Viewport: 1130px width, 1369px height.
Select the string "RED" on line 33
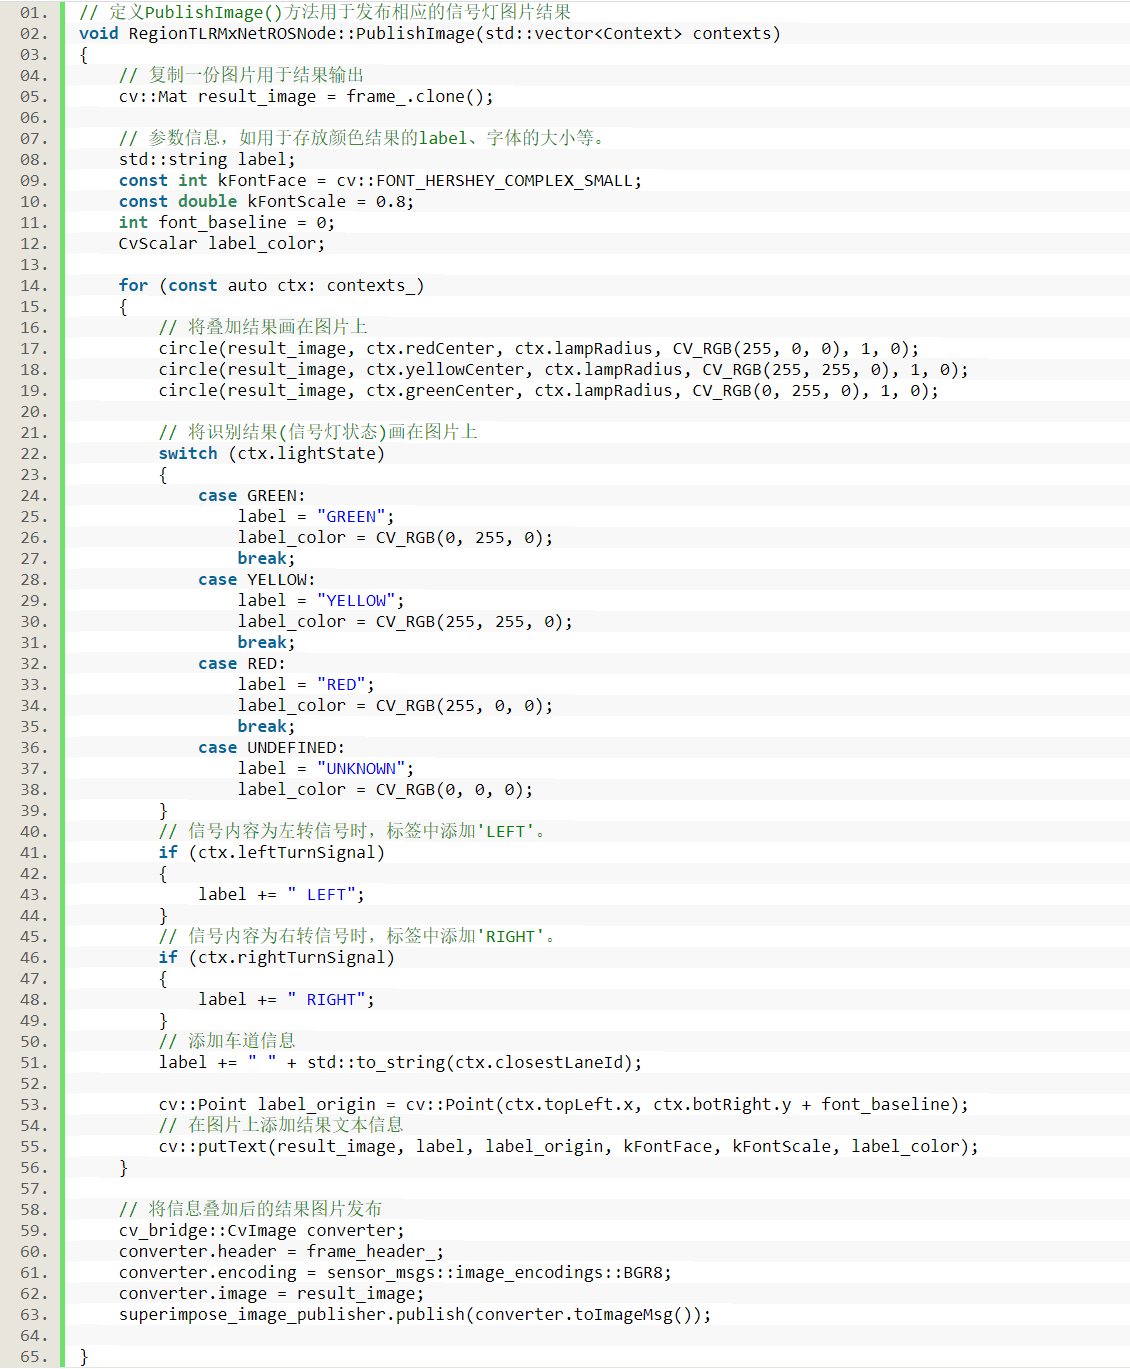point(341,684)
